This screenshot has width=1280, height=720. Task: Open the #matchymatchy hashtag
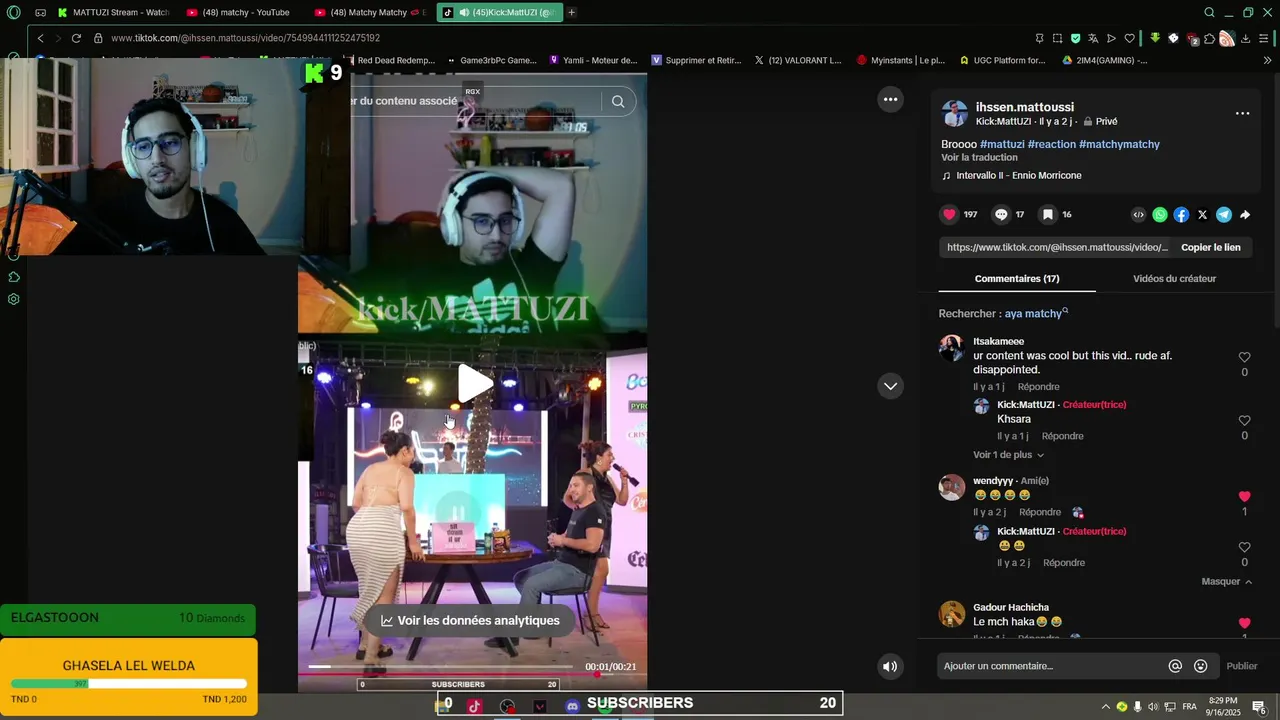(x=1119, y=144)
